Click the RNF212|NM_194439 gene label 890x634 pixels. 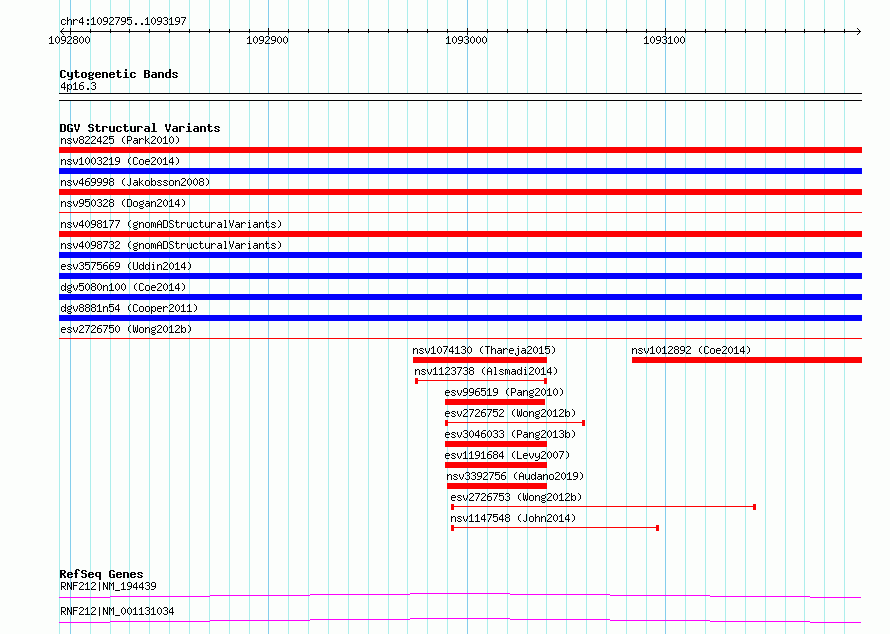tap(108, 586)
